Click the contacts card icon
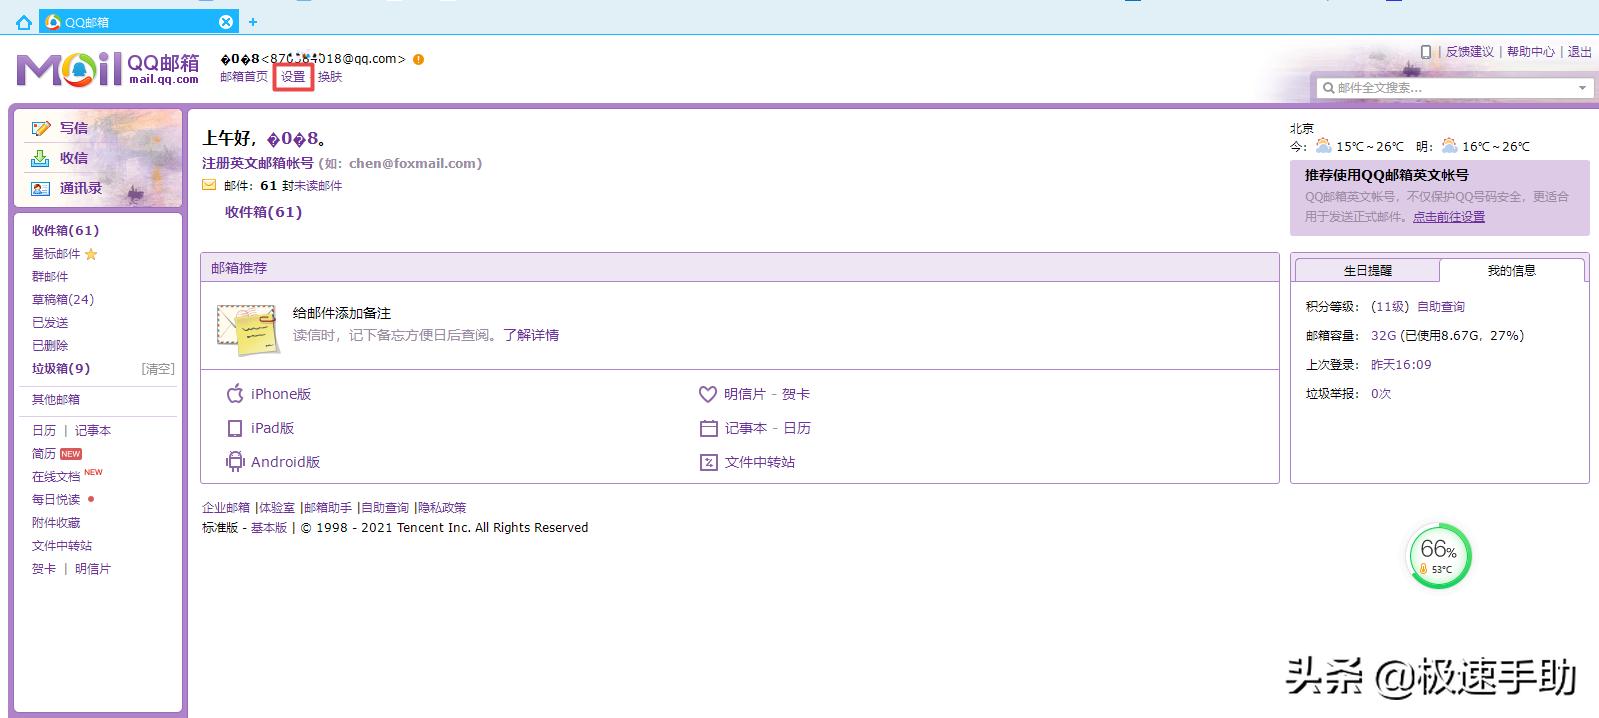The image size is (1599, 718). coord(41,188)
